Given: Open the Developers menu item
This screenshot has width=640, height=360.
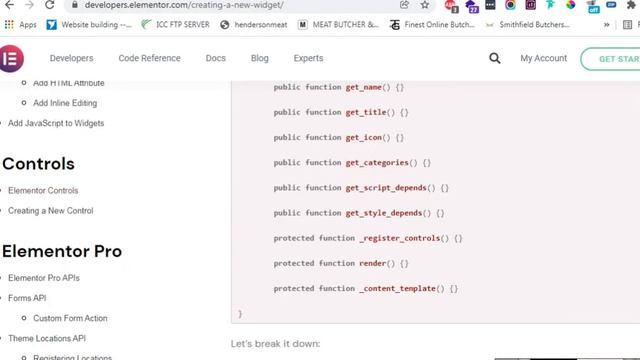Looking at the screenshot, I should pyautogui.click(x=71, y=58).
